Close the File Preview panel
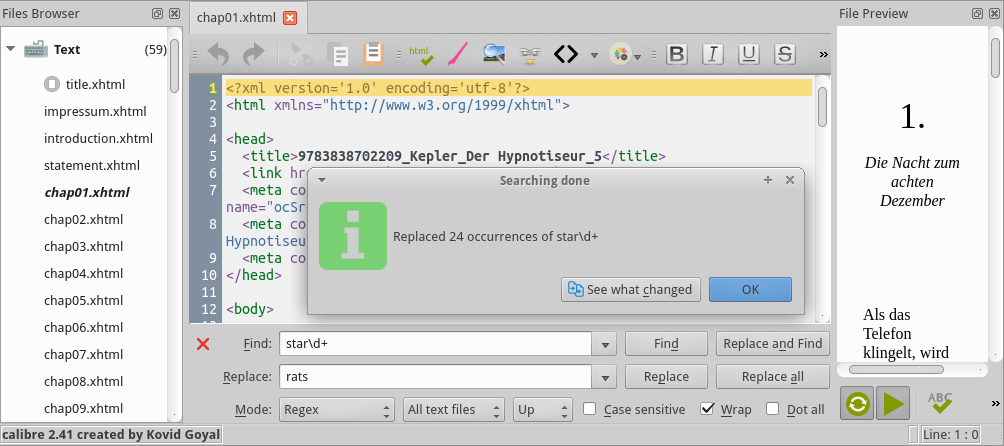This screenshot has width=1004, height=446. pos(993,13)
